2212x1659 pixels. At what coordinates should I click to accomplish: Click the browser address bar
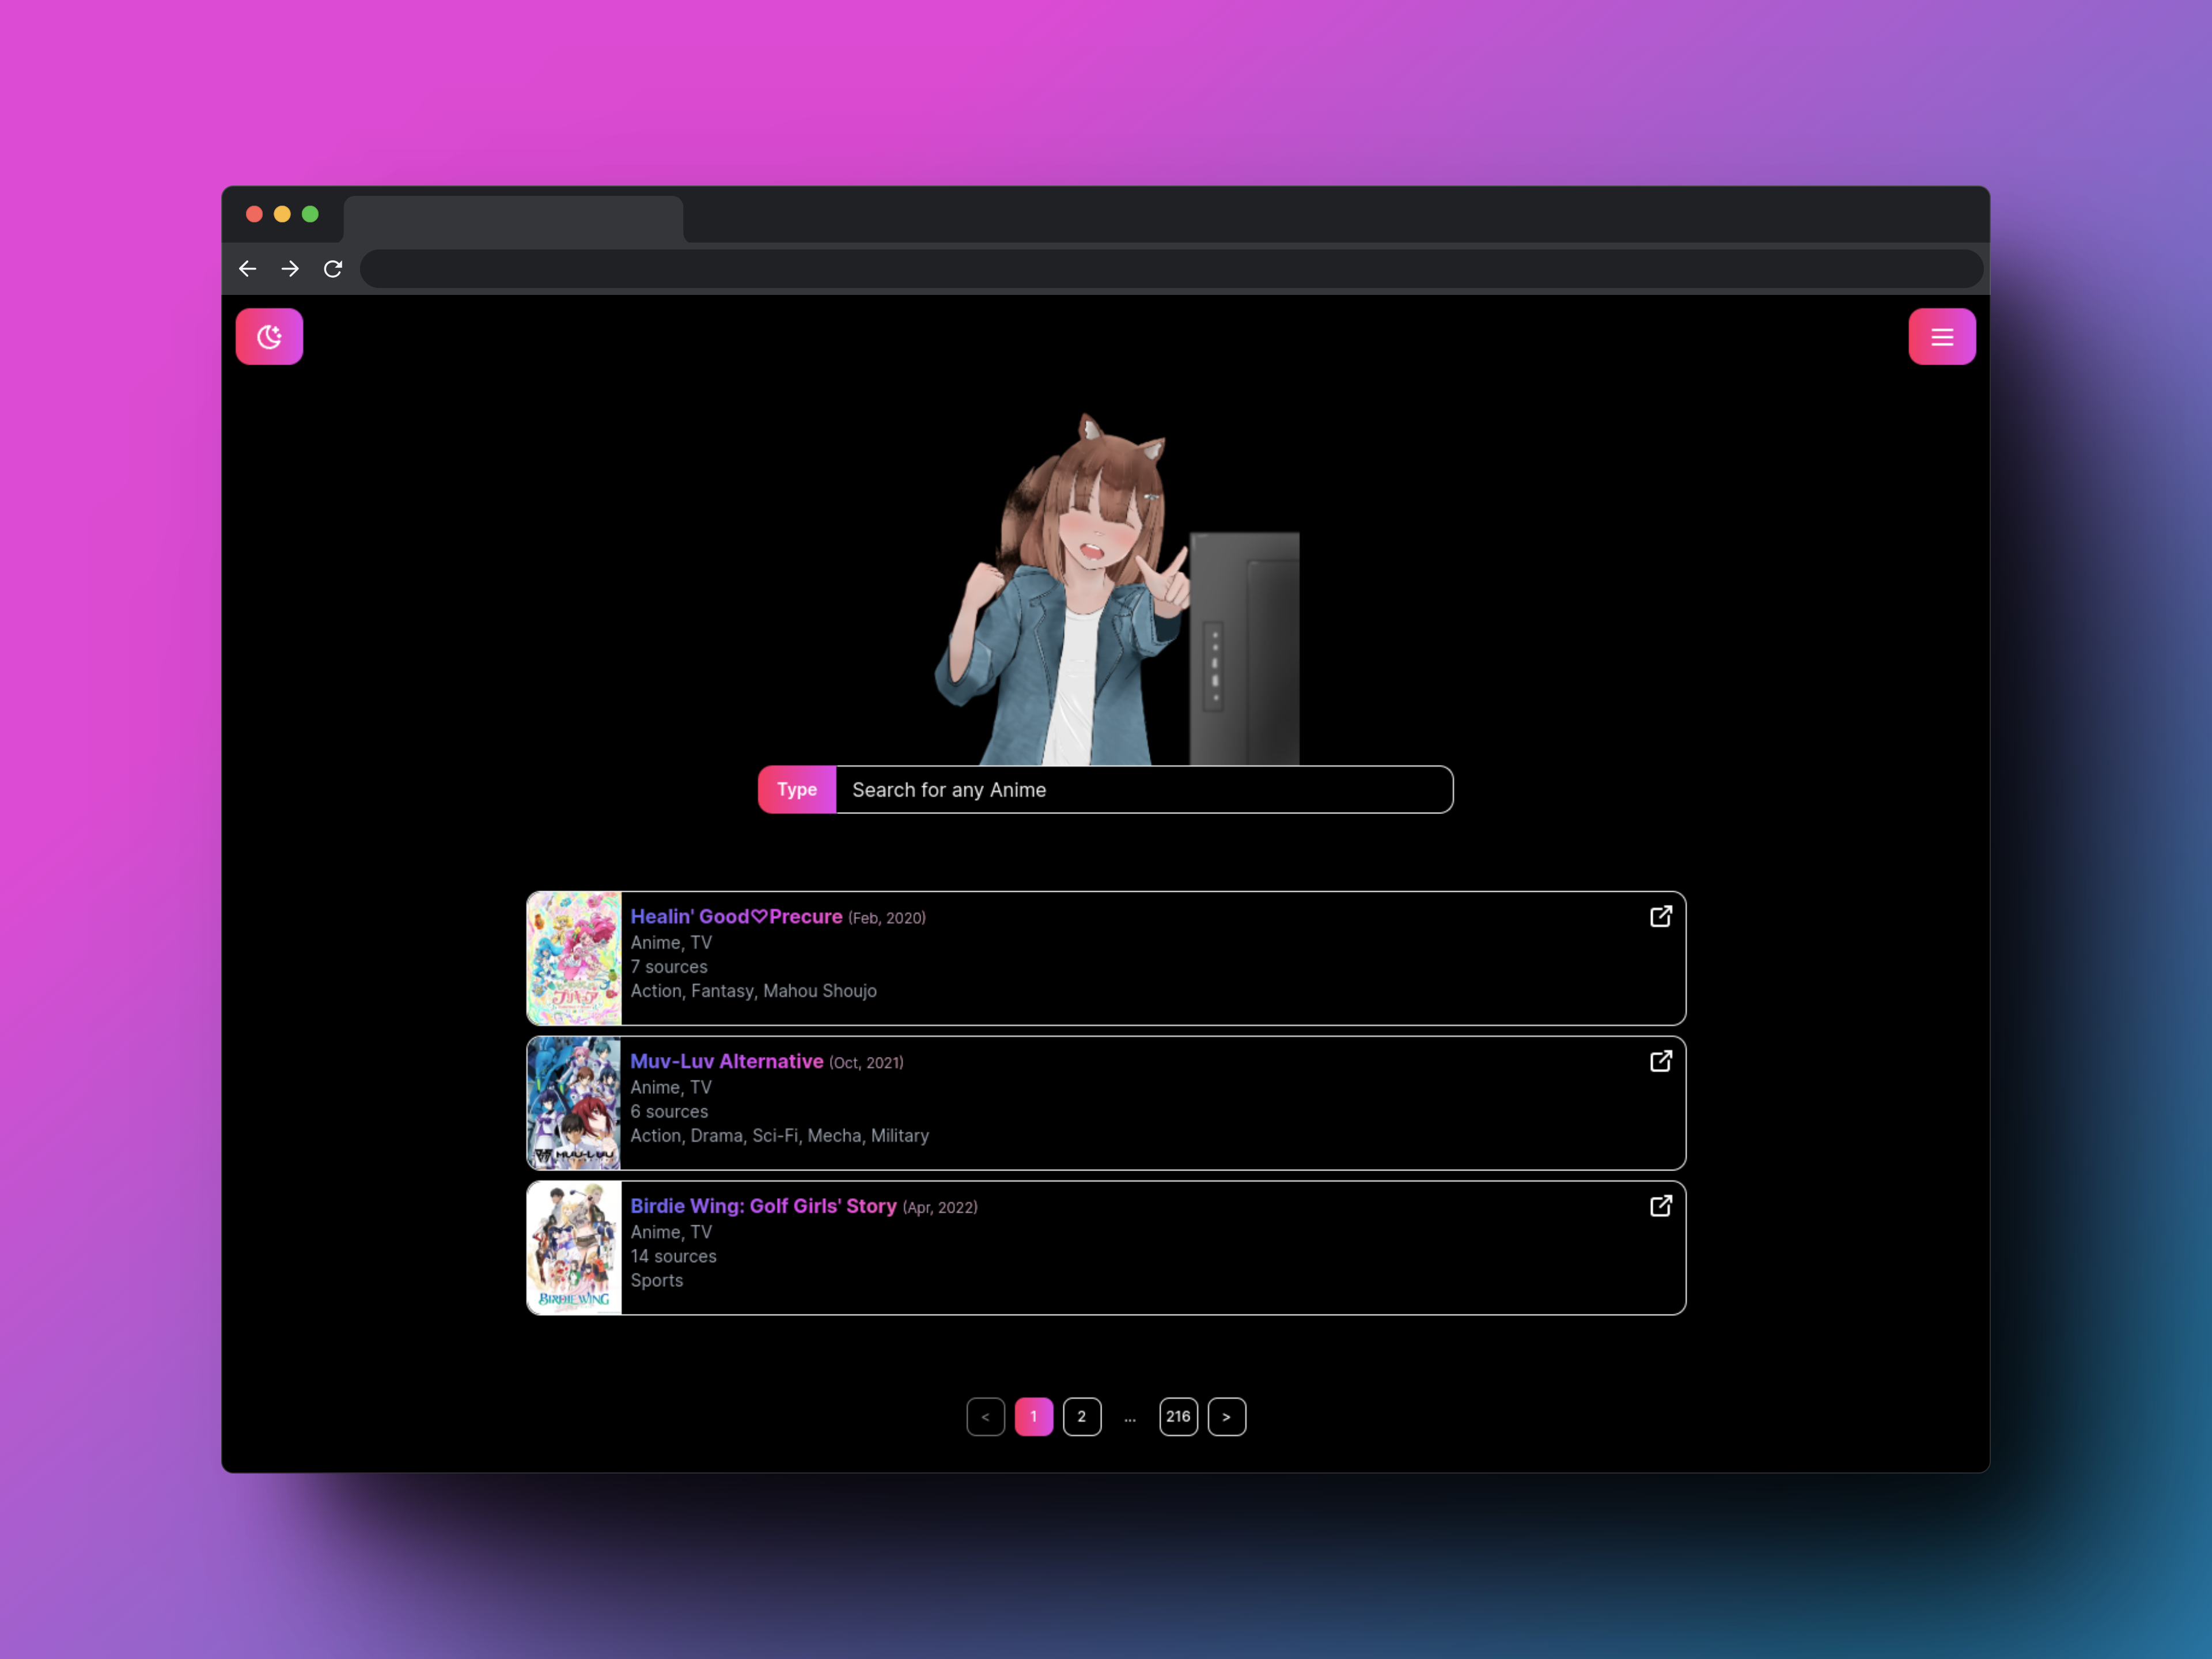(x=1170, y=269)
